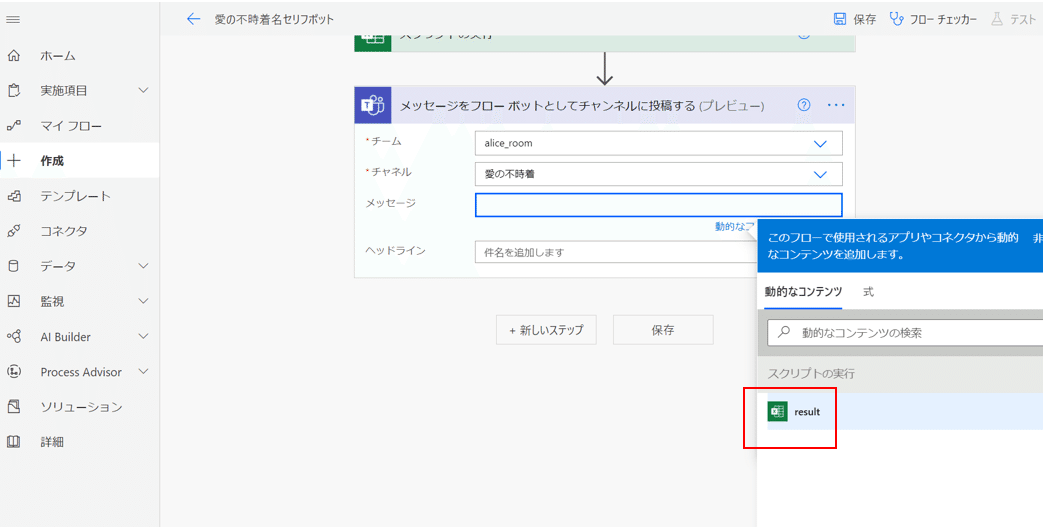Screen dimensions: 1043x527
Task: Select the 動的なコンテンツ tab
Action: (x=803, y=291)
